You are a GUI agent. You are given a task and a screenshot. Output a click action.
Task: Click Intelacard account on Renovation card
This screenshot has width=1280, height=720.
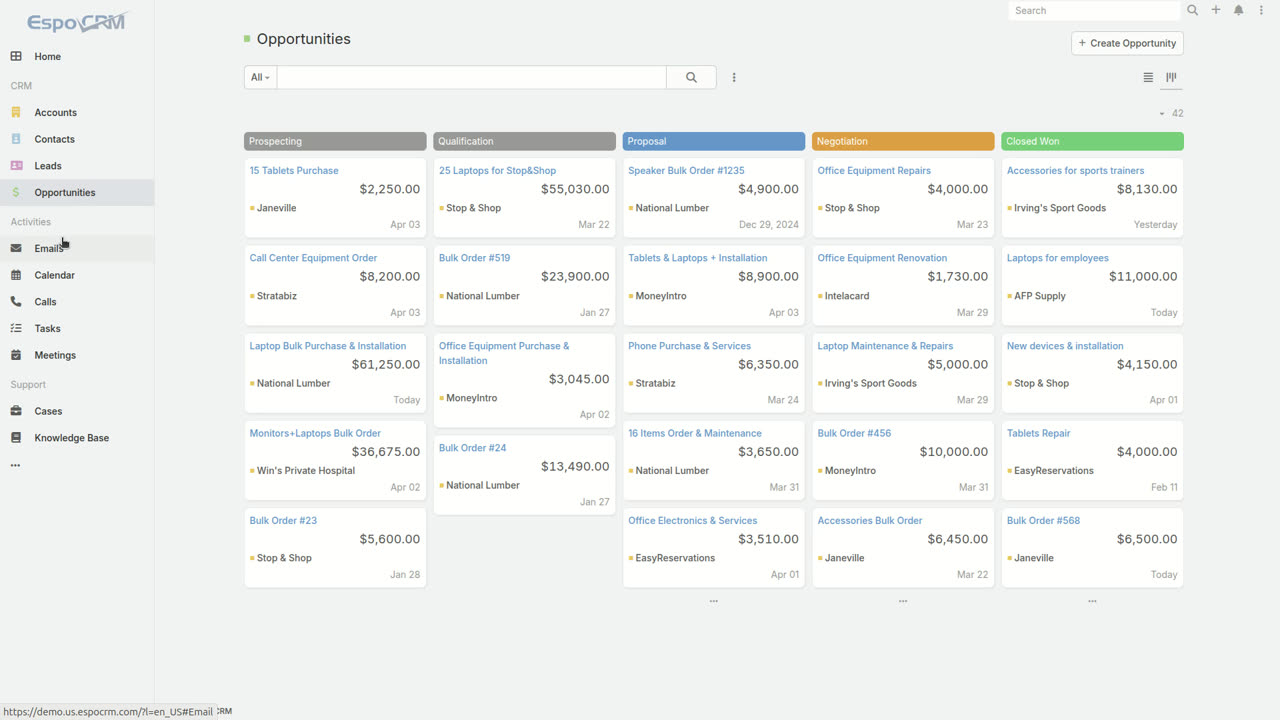847,296
